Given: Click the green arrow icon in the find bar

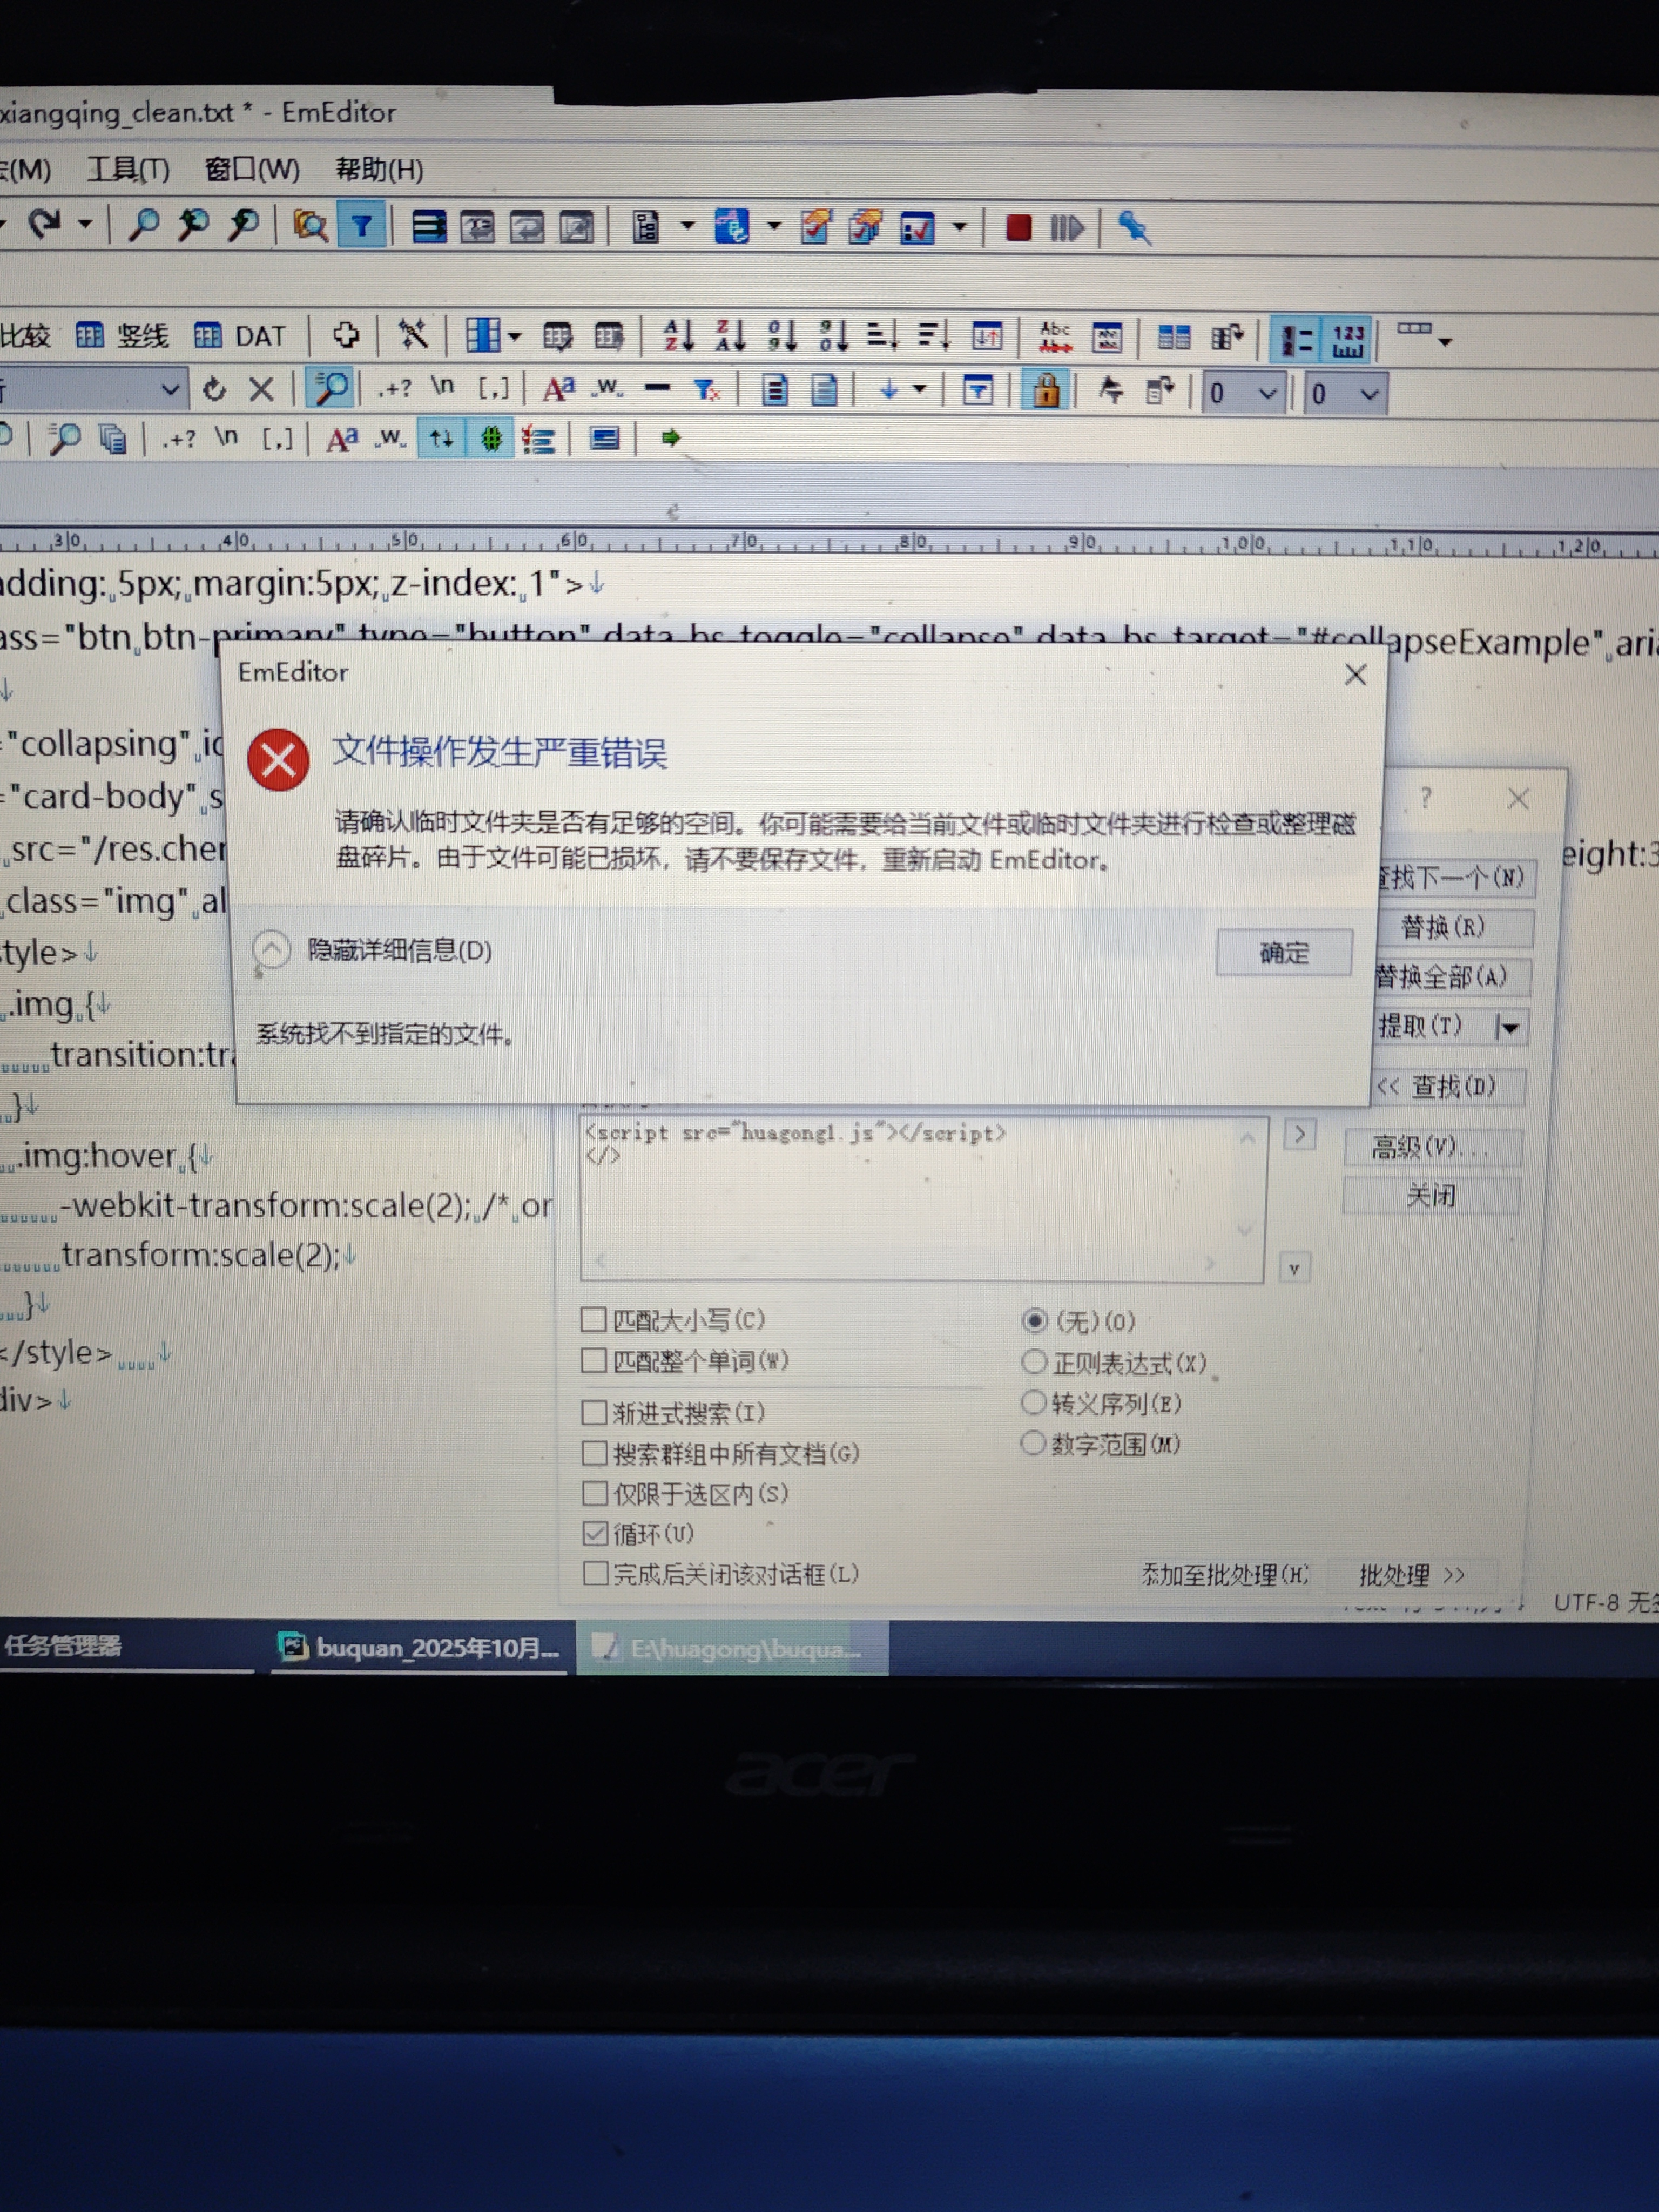Looking at the screenshot, I should point(671,438).
